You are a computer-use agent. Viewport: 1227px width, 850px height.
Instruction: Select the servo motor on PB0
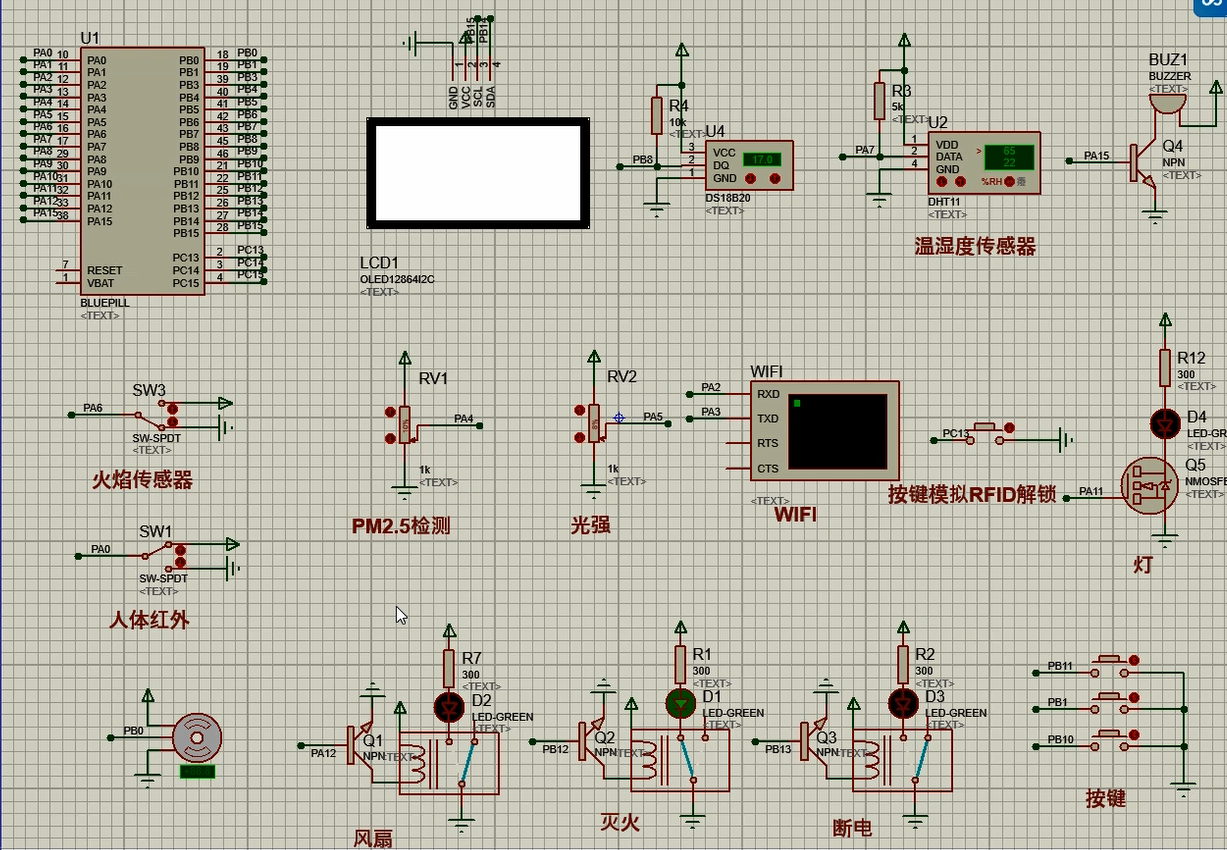pos(197,740)
